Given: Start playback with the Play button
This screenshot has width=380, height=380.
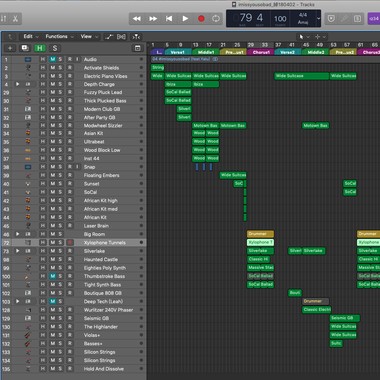Looking at the screenshot, I should click(185, 19).
